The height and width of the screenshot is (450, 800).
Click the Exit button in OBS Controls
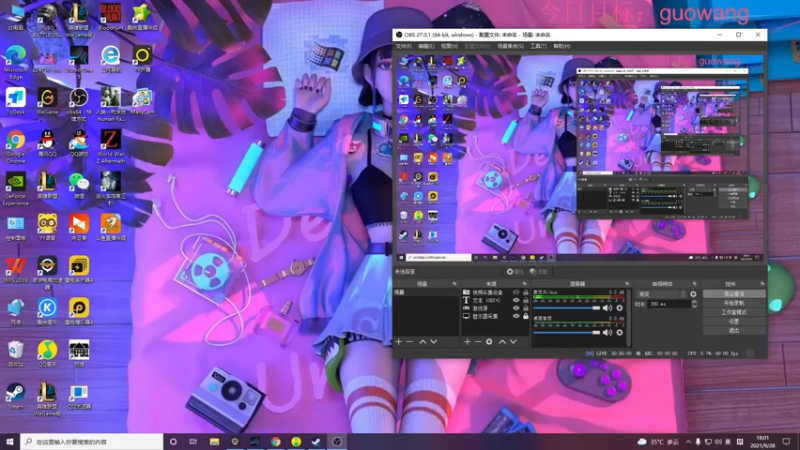tap(734, 331)
